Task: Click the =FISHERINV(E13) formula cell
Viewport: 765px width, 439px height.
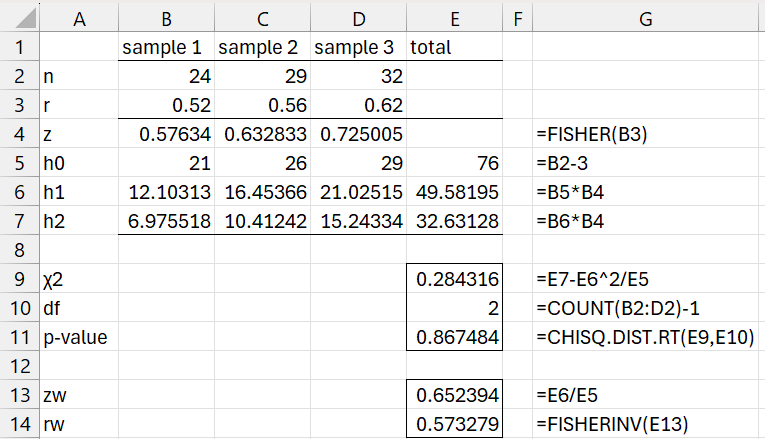Action: pyautogui.click(x=646, y=424)
